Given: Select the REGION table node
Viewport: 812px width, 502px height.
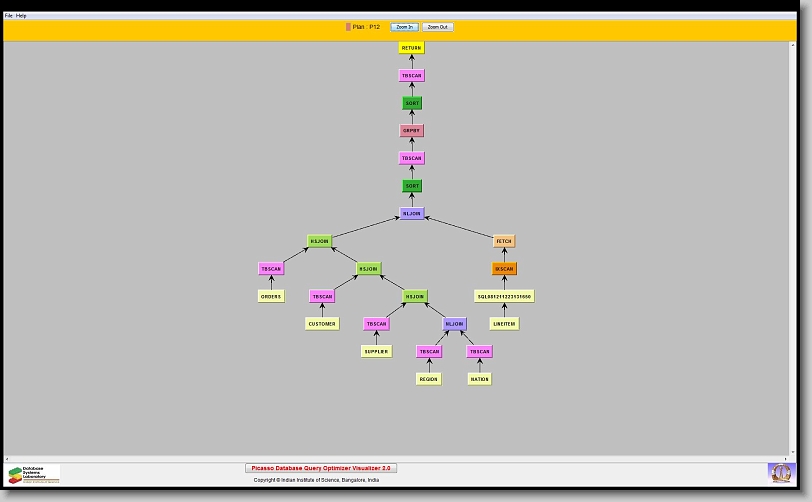Looking at the screenshot, I should point(429,379).
